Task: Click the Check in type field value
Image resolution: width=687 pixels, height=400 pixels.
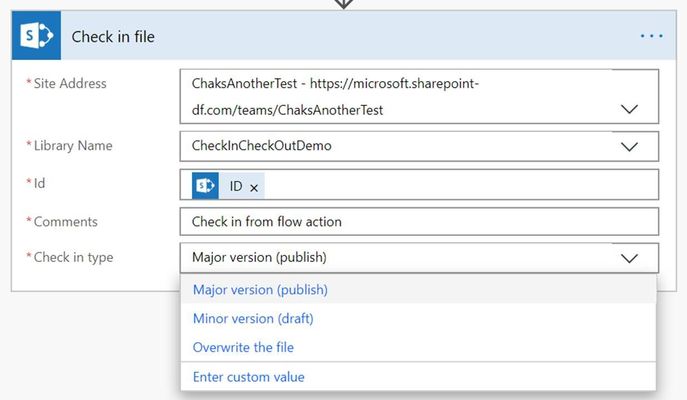Action: tap(259, 257)
